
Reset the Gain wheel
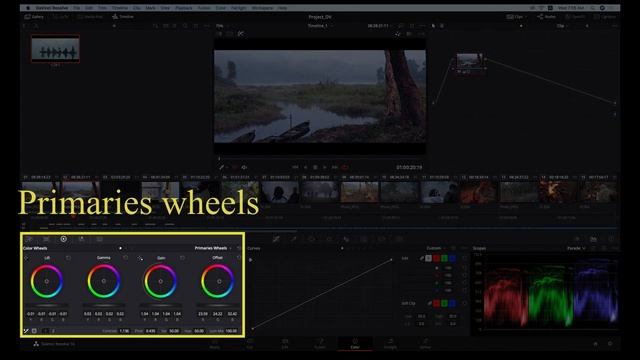(x=182, y=258)
